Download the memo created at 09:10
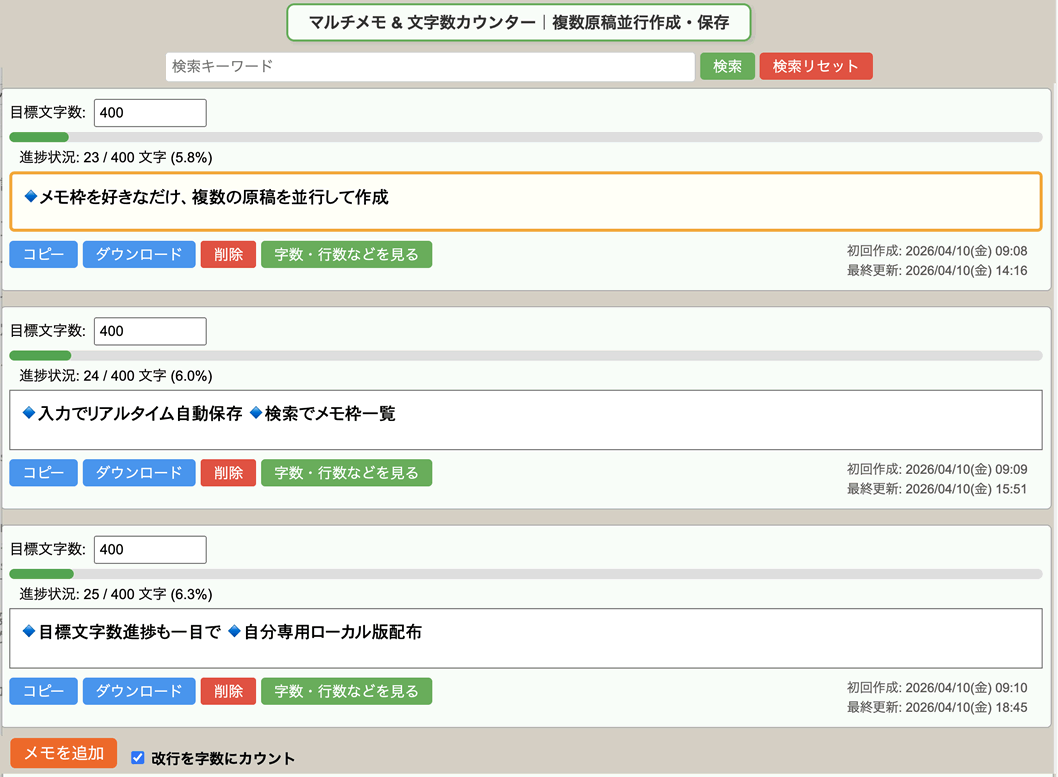The height and width of the screenshot is (777, 1058). click(139, 691)
